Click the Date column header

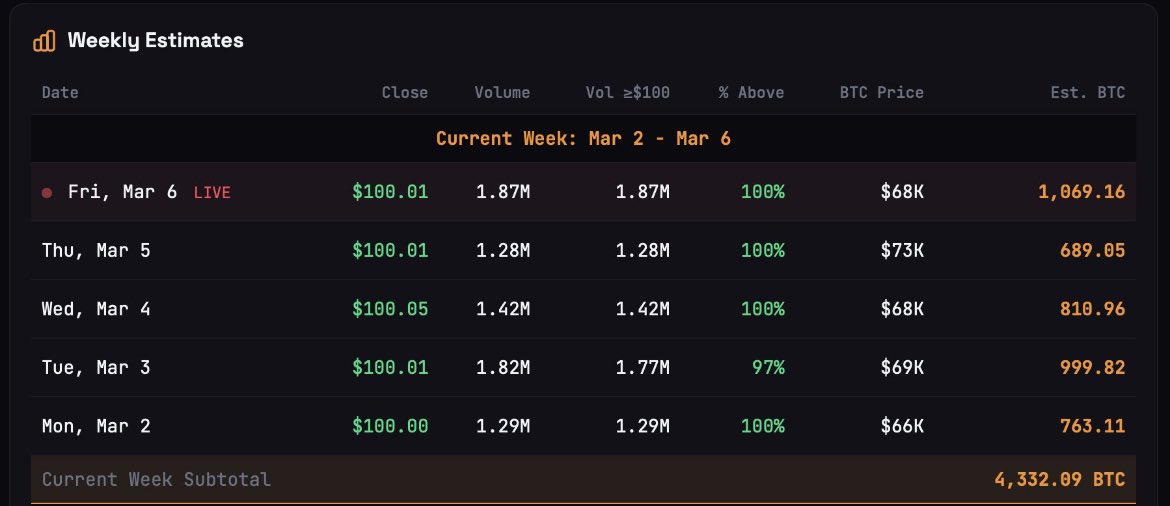click(60, 93)
